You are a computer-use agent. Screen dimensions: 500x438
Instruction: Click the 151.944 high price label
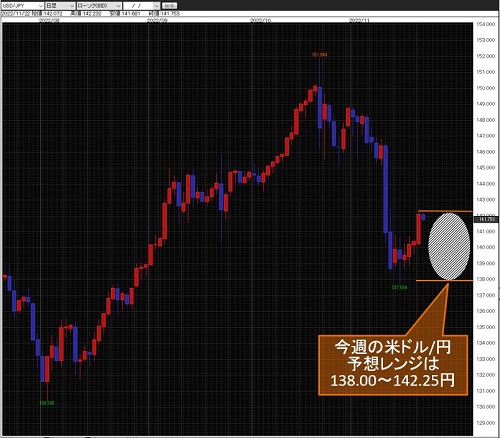pyautogui.click(x=320, y=54)
